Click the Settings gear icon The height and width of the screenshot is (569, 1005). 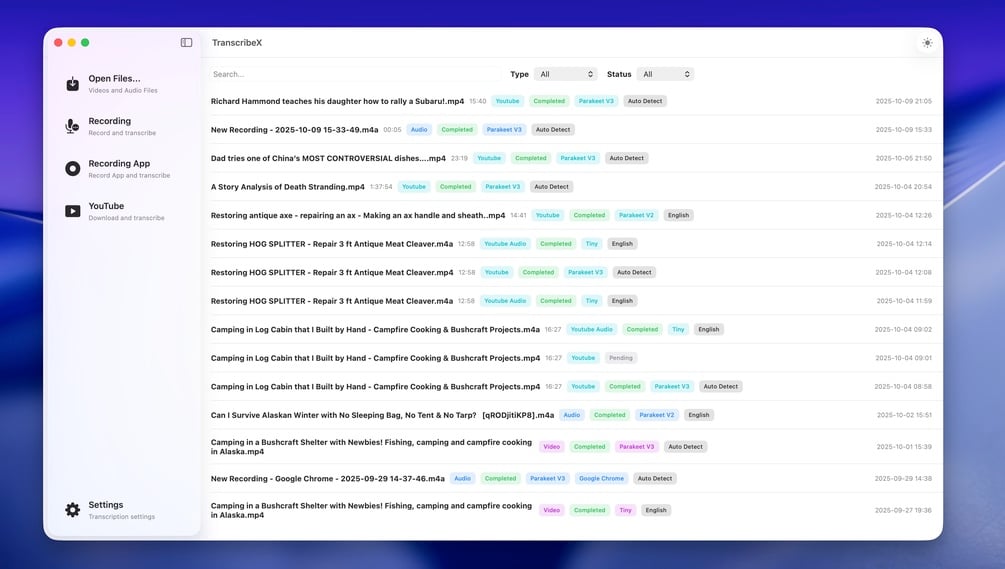[x=72, y=510]
